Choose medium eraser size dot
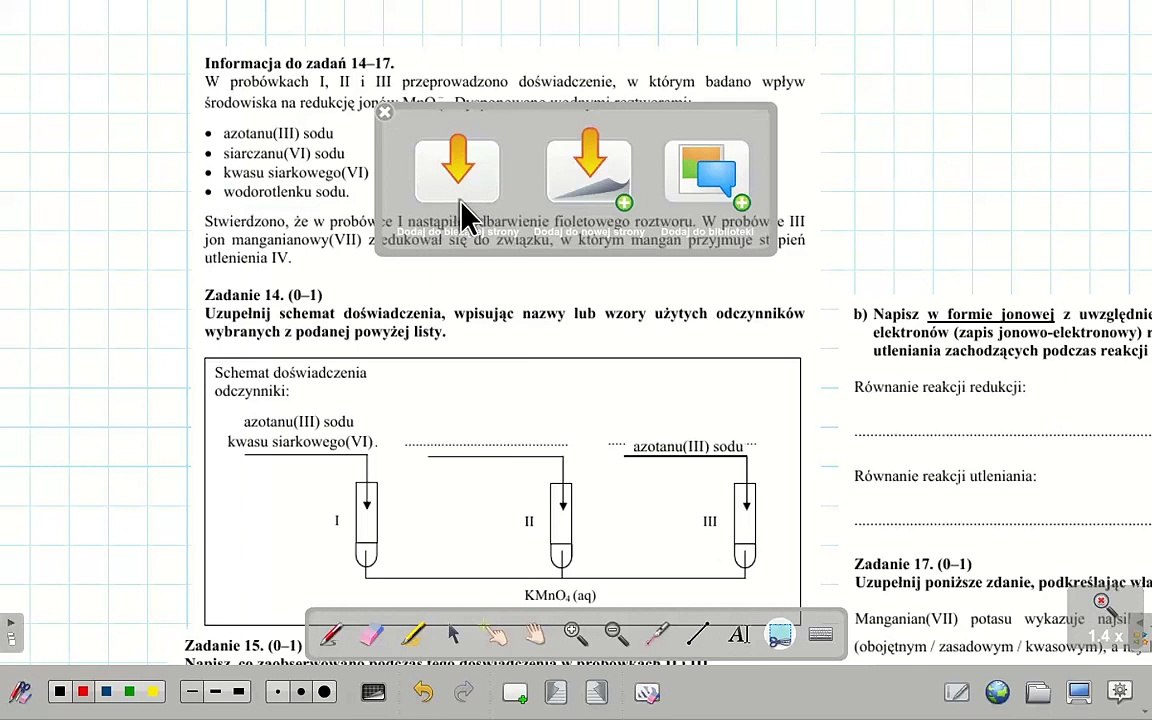 click(300, 691)
